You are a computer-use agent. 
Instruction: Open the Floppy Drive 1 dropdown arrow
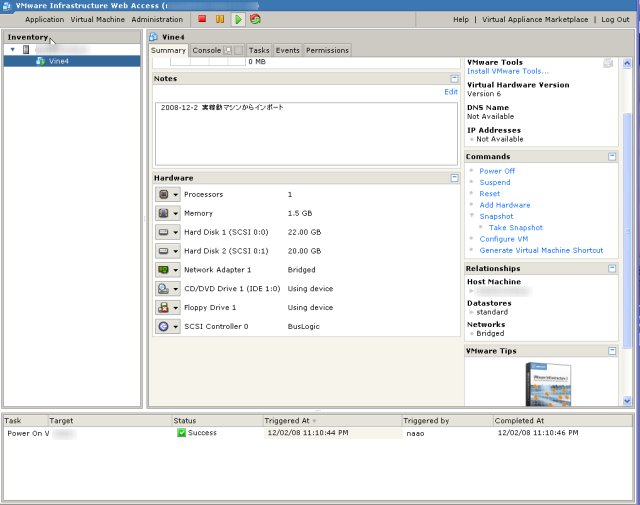point(176,308)
